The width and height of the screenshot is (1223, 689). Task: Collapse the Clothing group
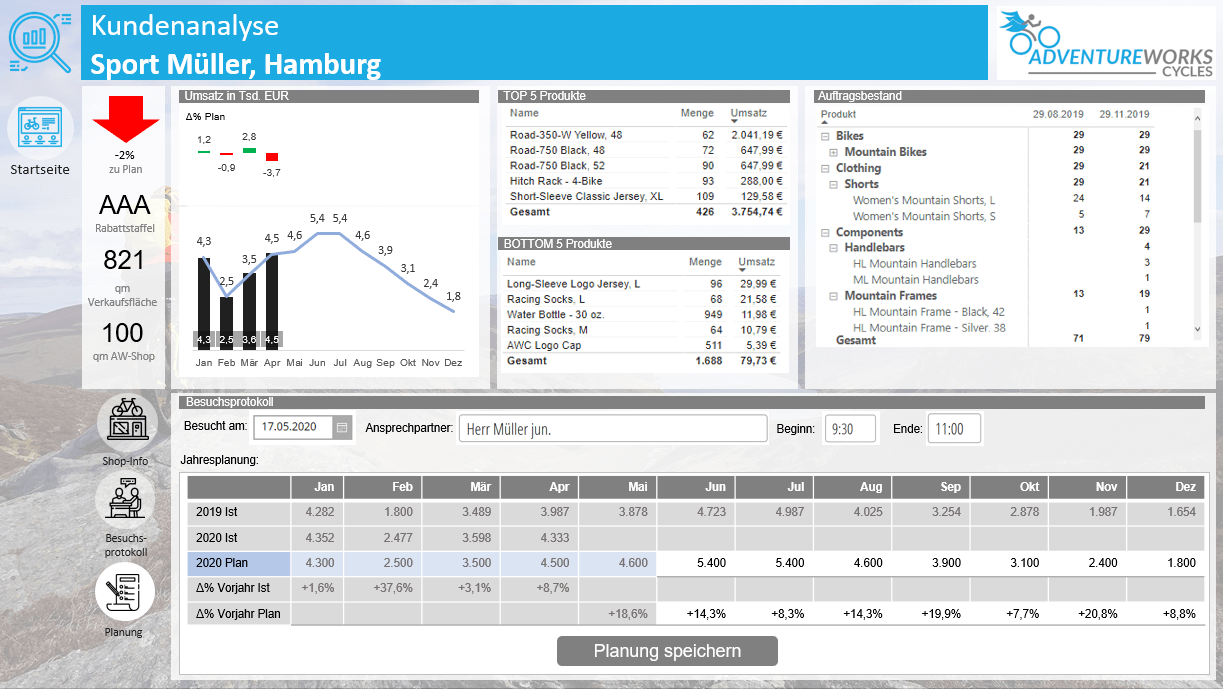[x=825, y=168]
